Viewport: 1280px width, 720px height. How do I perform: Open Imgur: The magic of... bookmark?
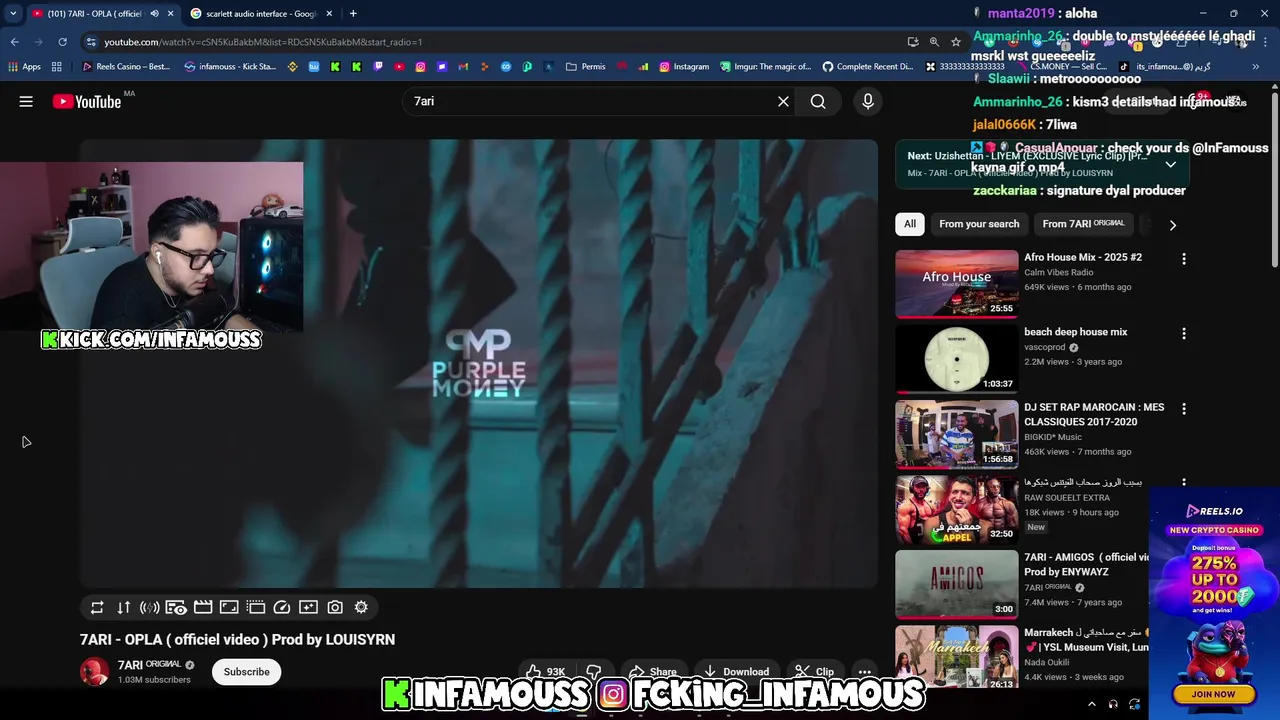[x=766, y=67]
